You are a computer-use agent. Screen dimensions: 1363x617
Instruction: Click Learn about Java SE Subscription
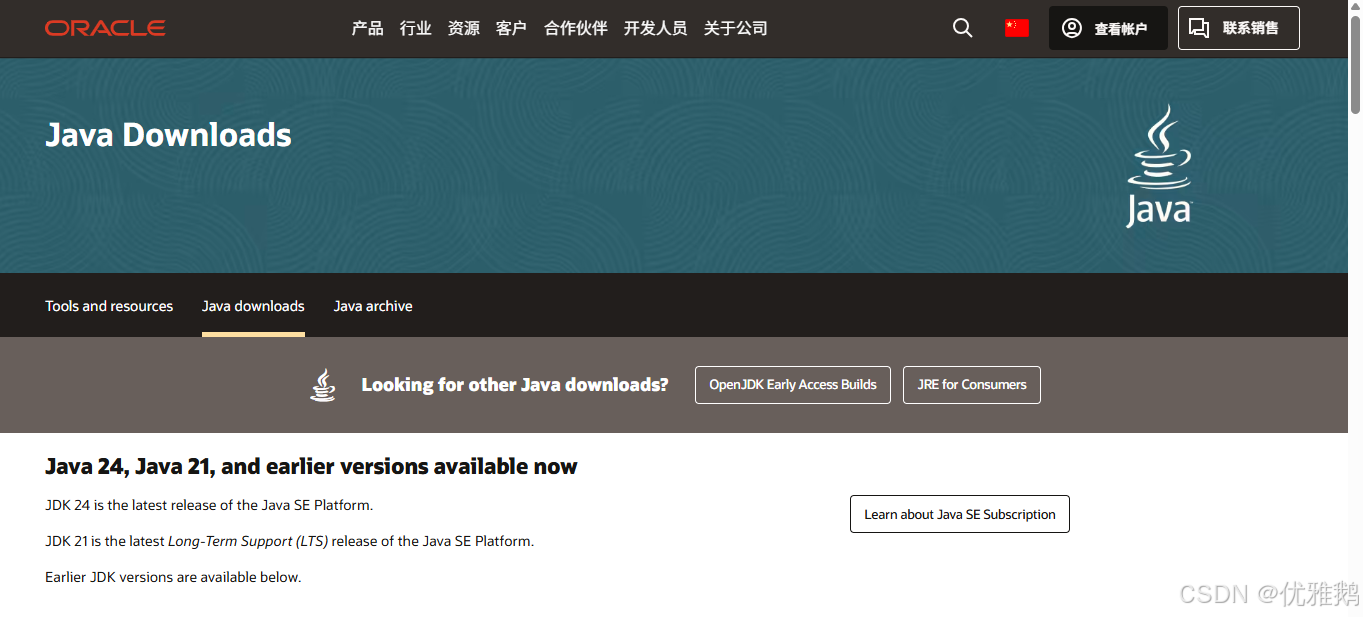click(960, 514)
